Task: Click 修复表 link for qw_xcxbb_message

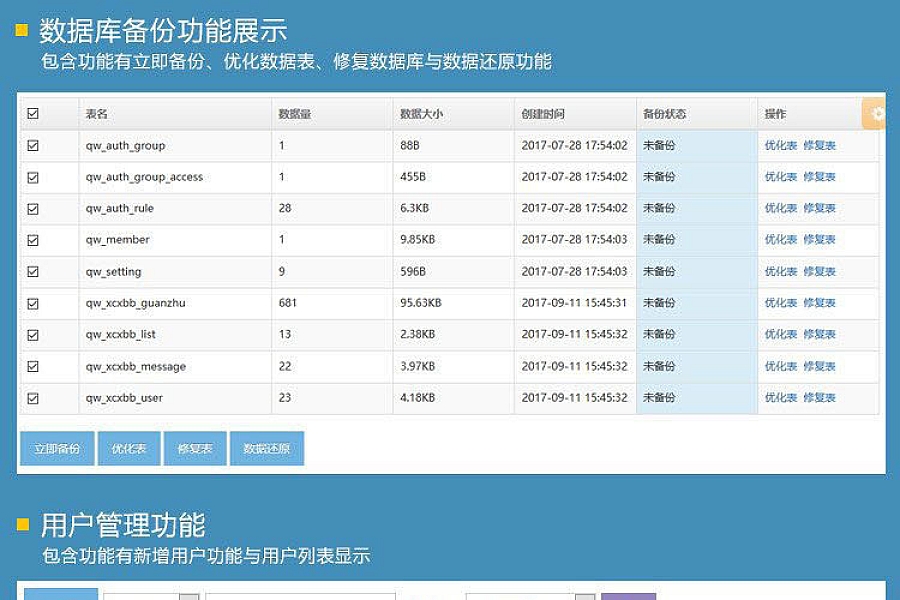Action: (819, 367)
